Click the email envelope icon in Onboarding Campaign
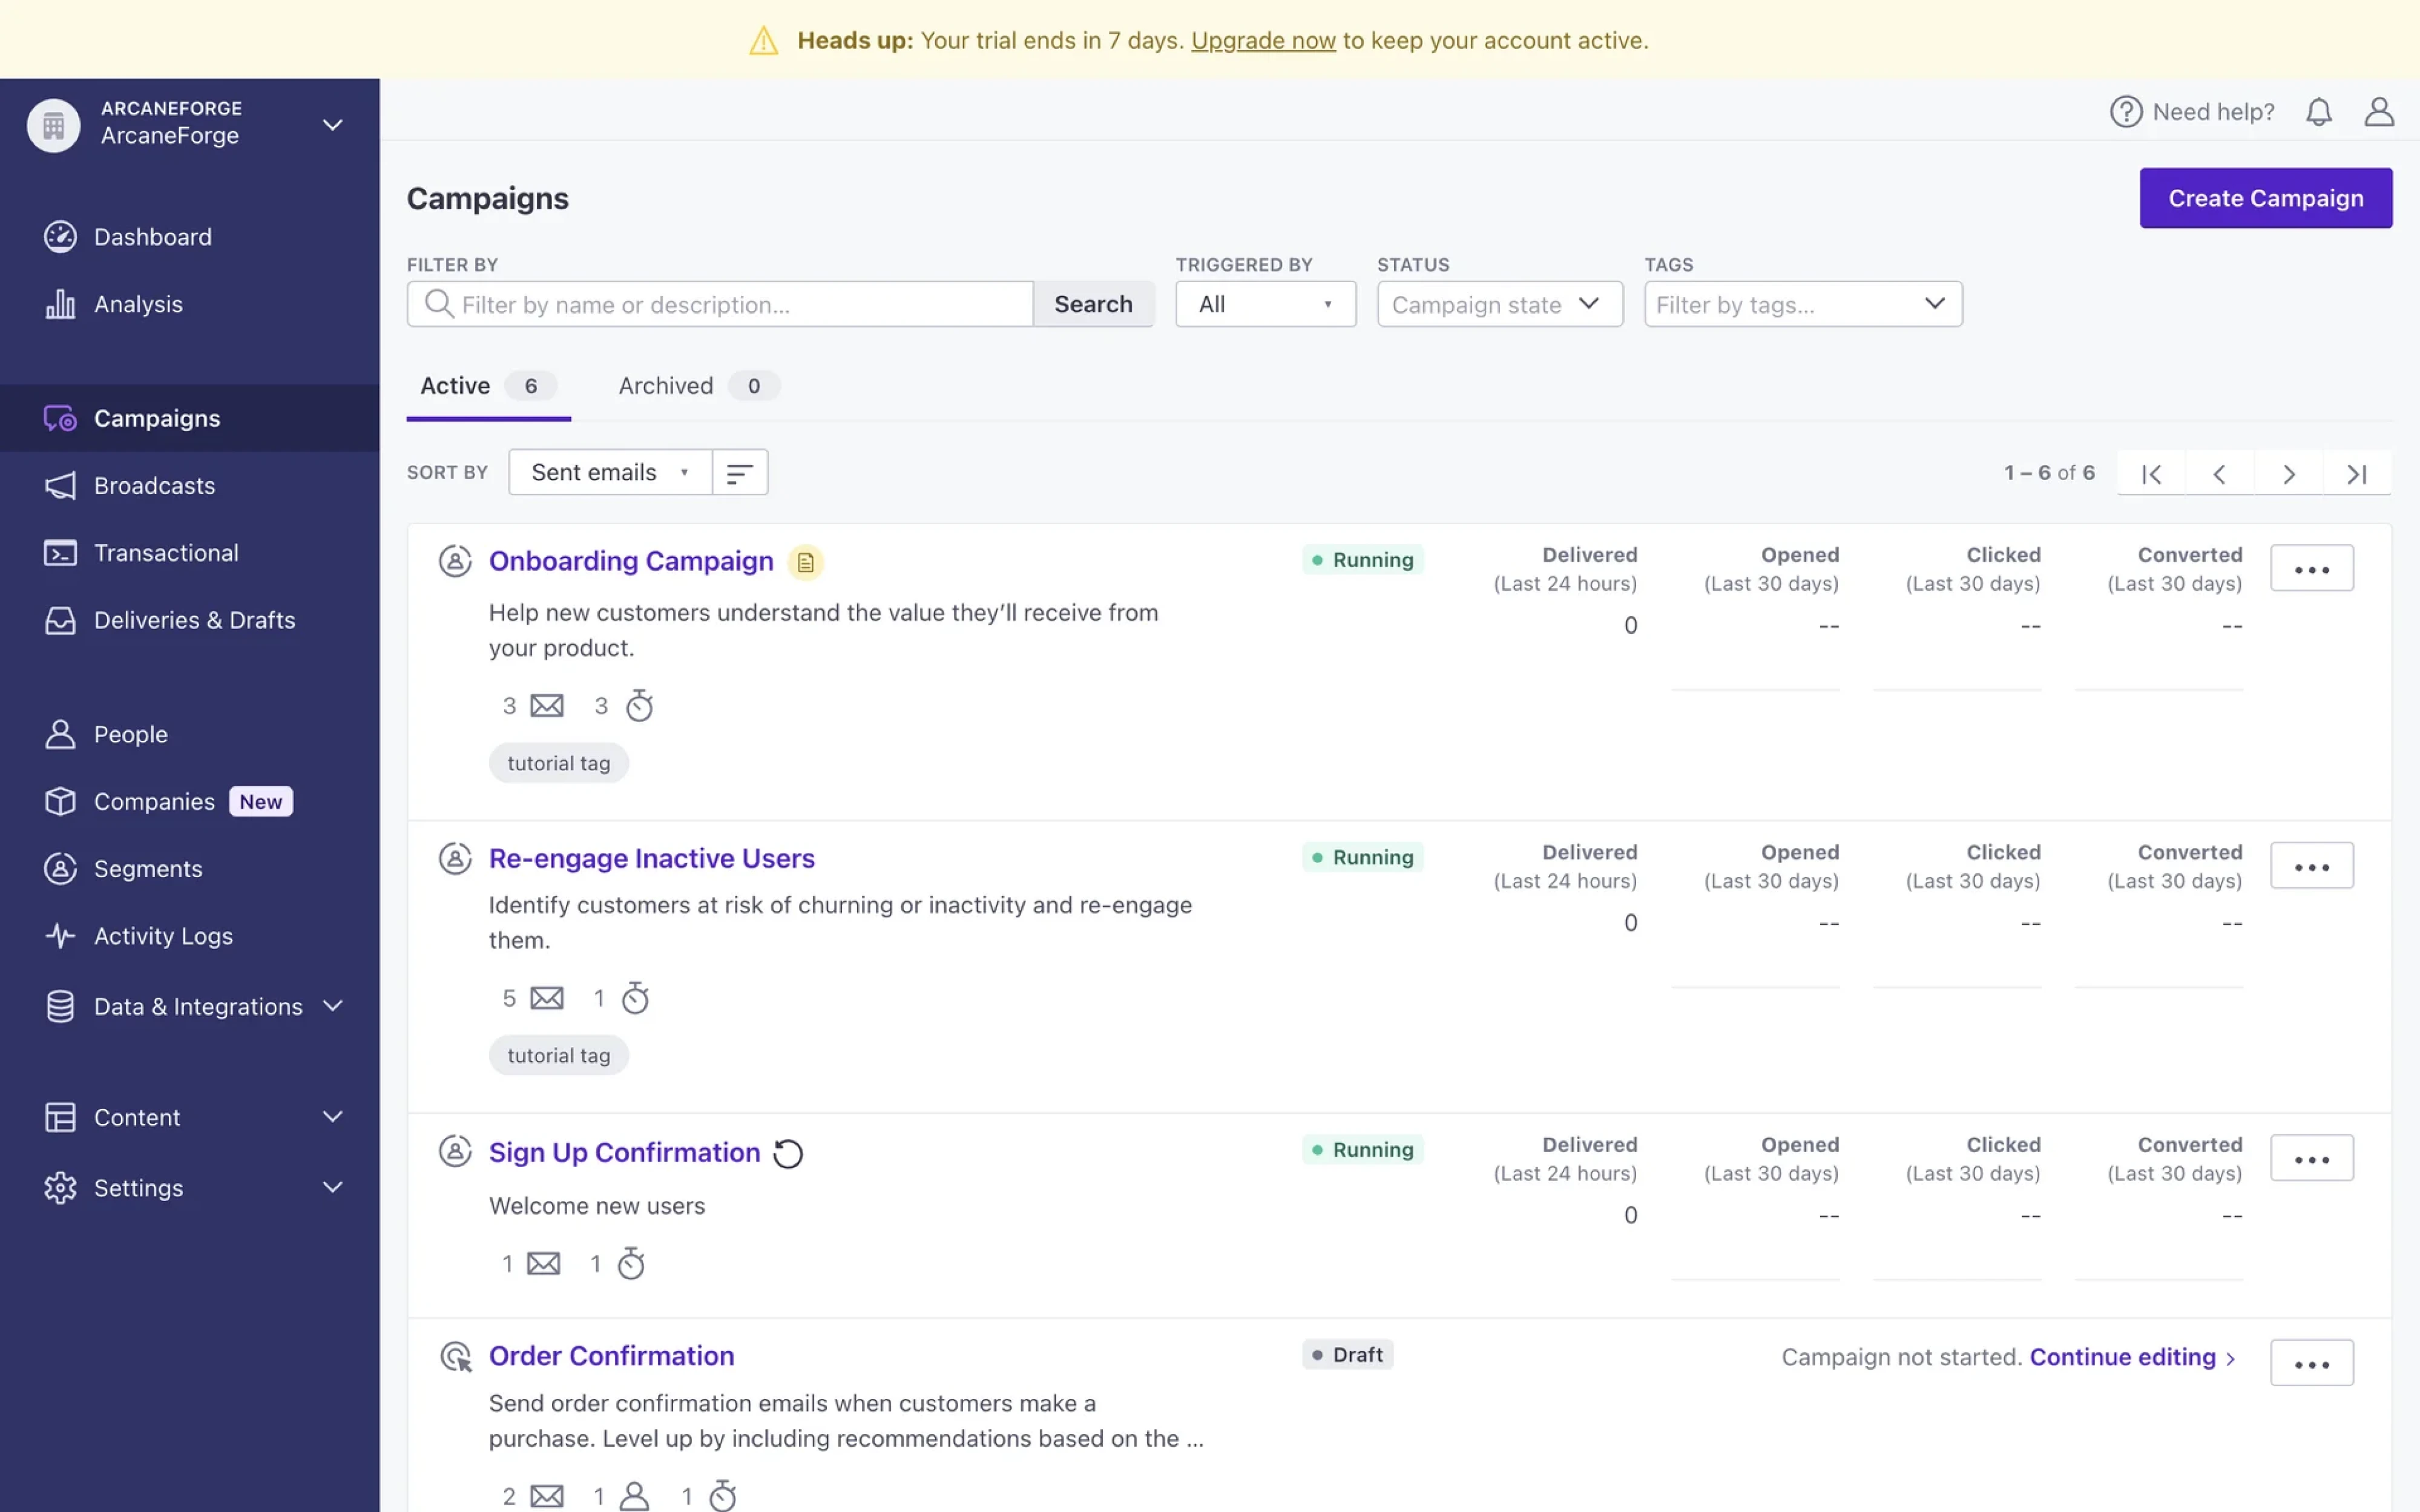 tap(547, 706)
